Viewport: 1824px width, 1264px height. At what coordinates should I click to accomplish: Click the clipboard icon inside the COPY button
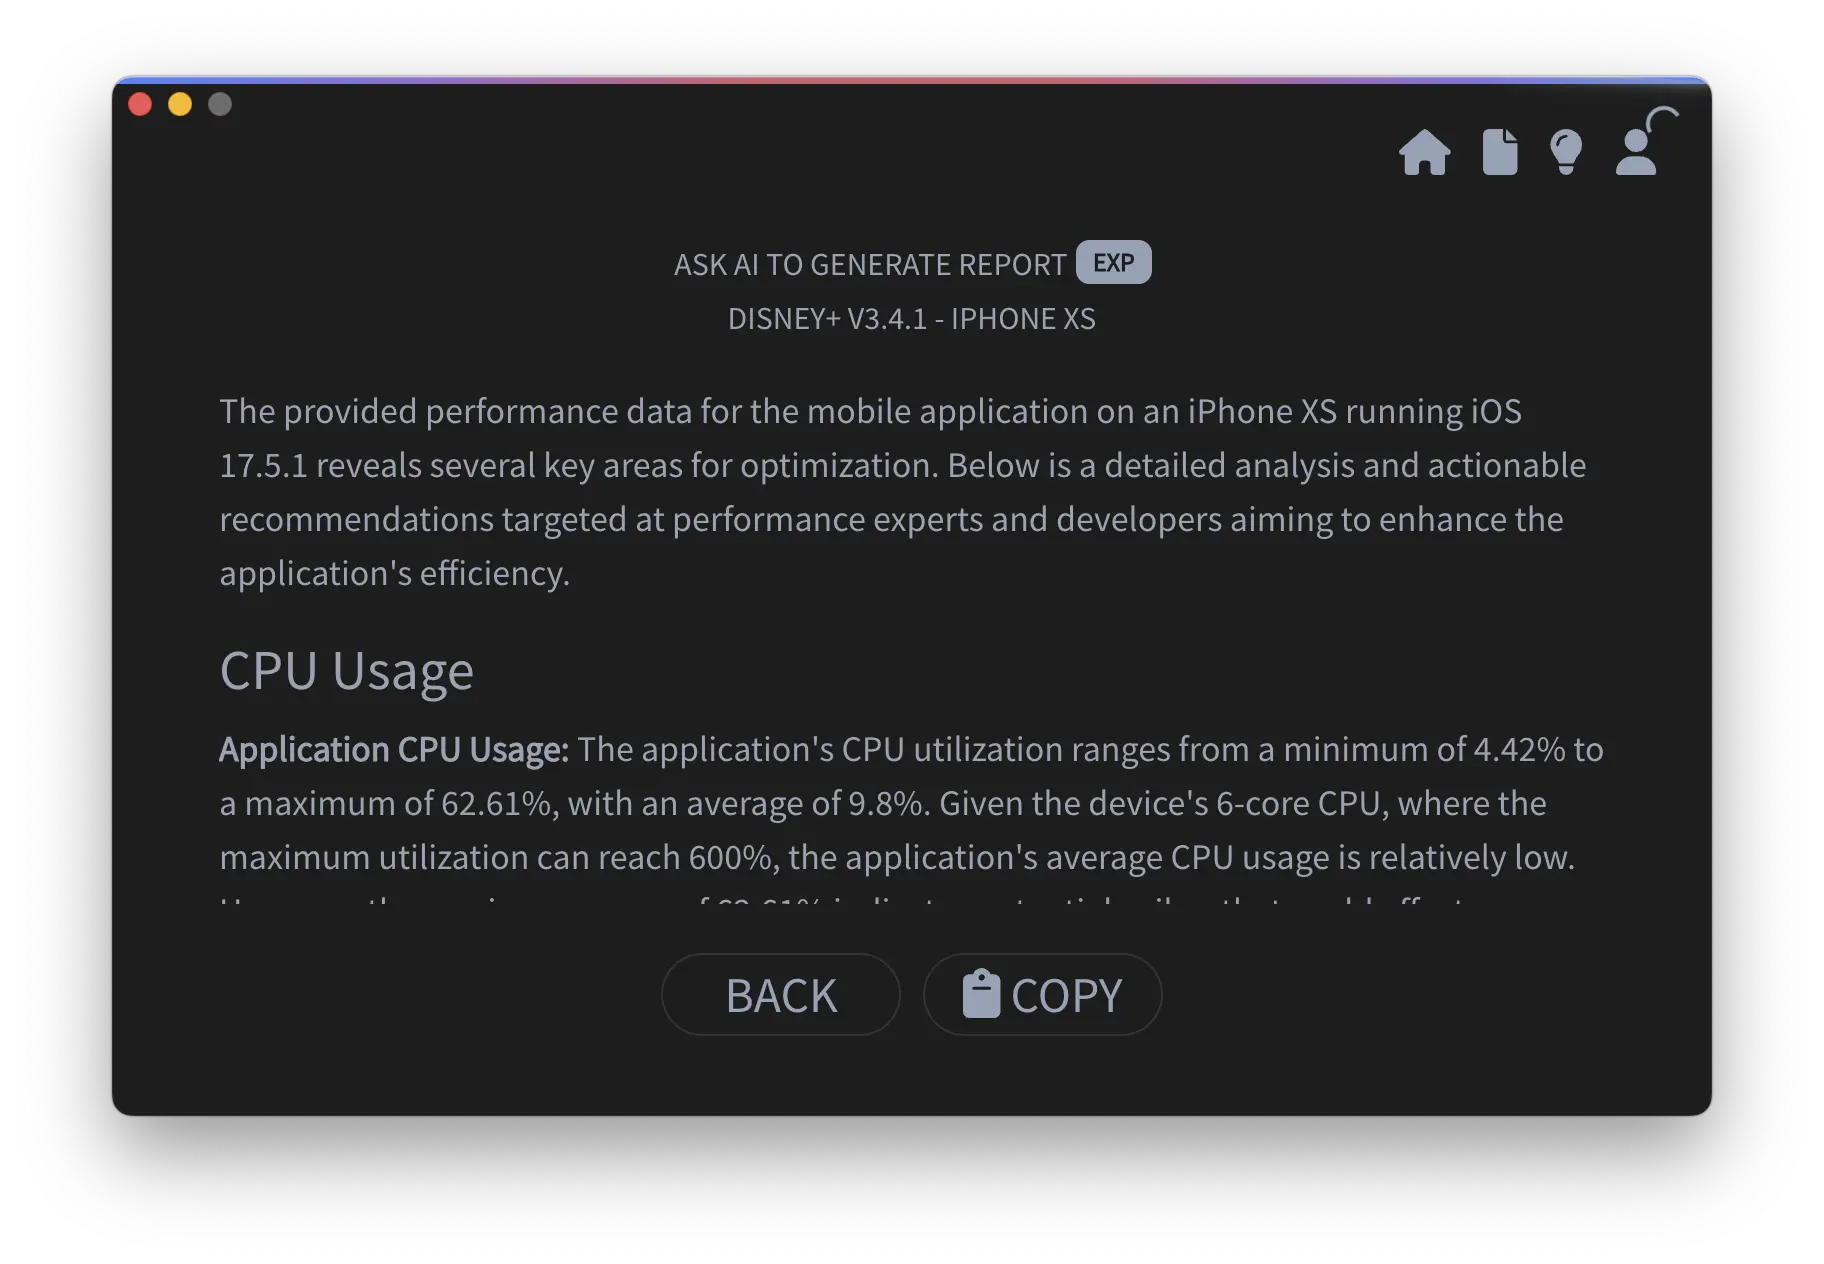point(984,994)
